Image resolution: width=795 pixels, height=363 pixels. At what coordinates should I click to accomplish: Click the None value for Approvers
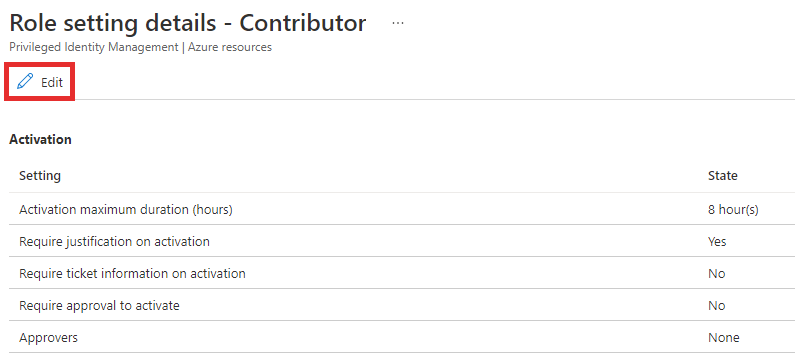(x=724, y=338)
